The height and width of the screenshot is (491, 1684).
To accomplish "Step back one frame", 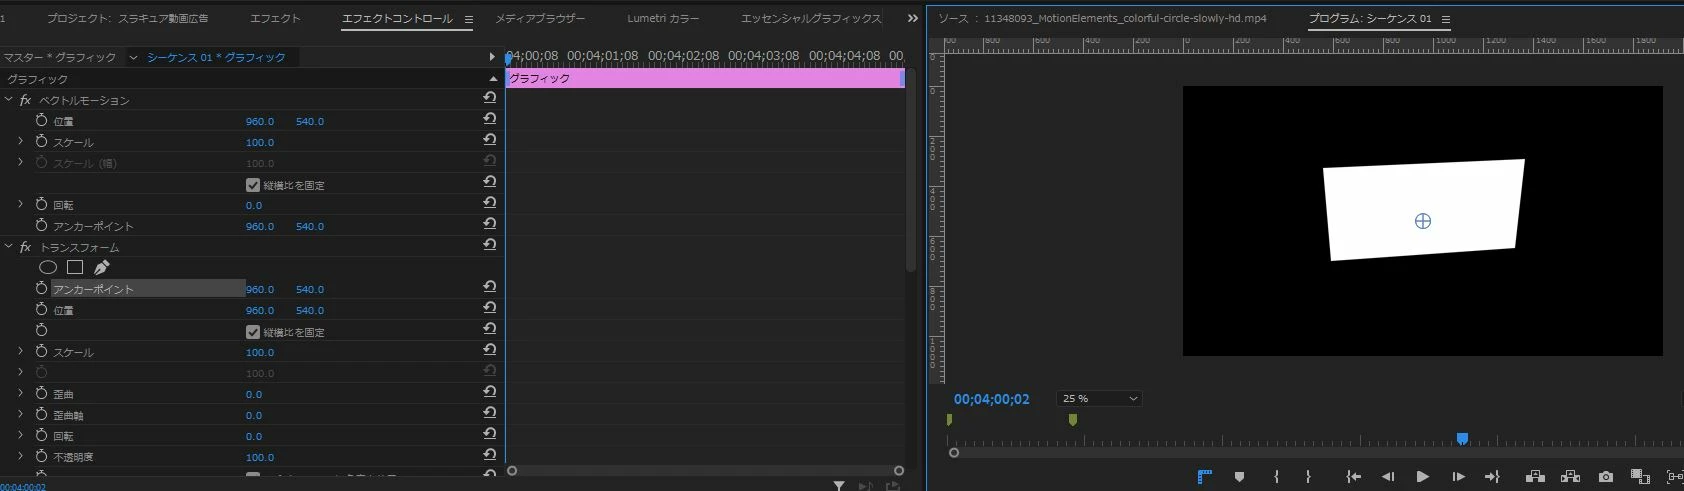I will (x=1388, y=477).
